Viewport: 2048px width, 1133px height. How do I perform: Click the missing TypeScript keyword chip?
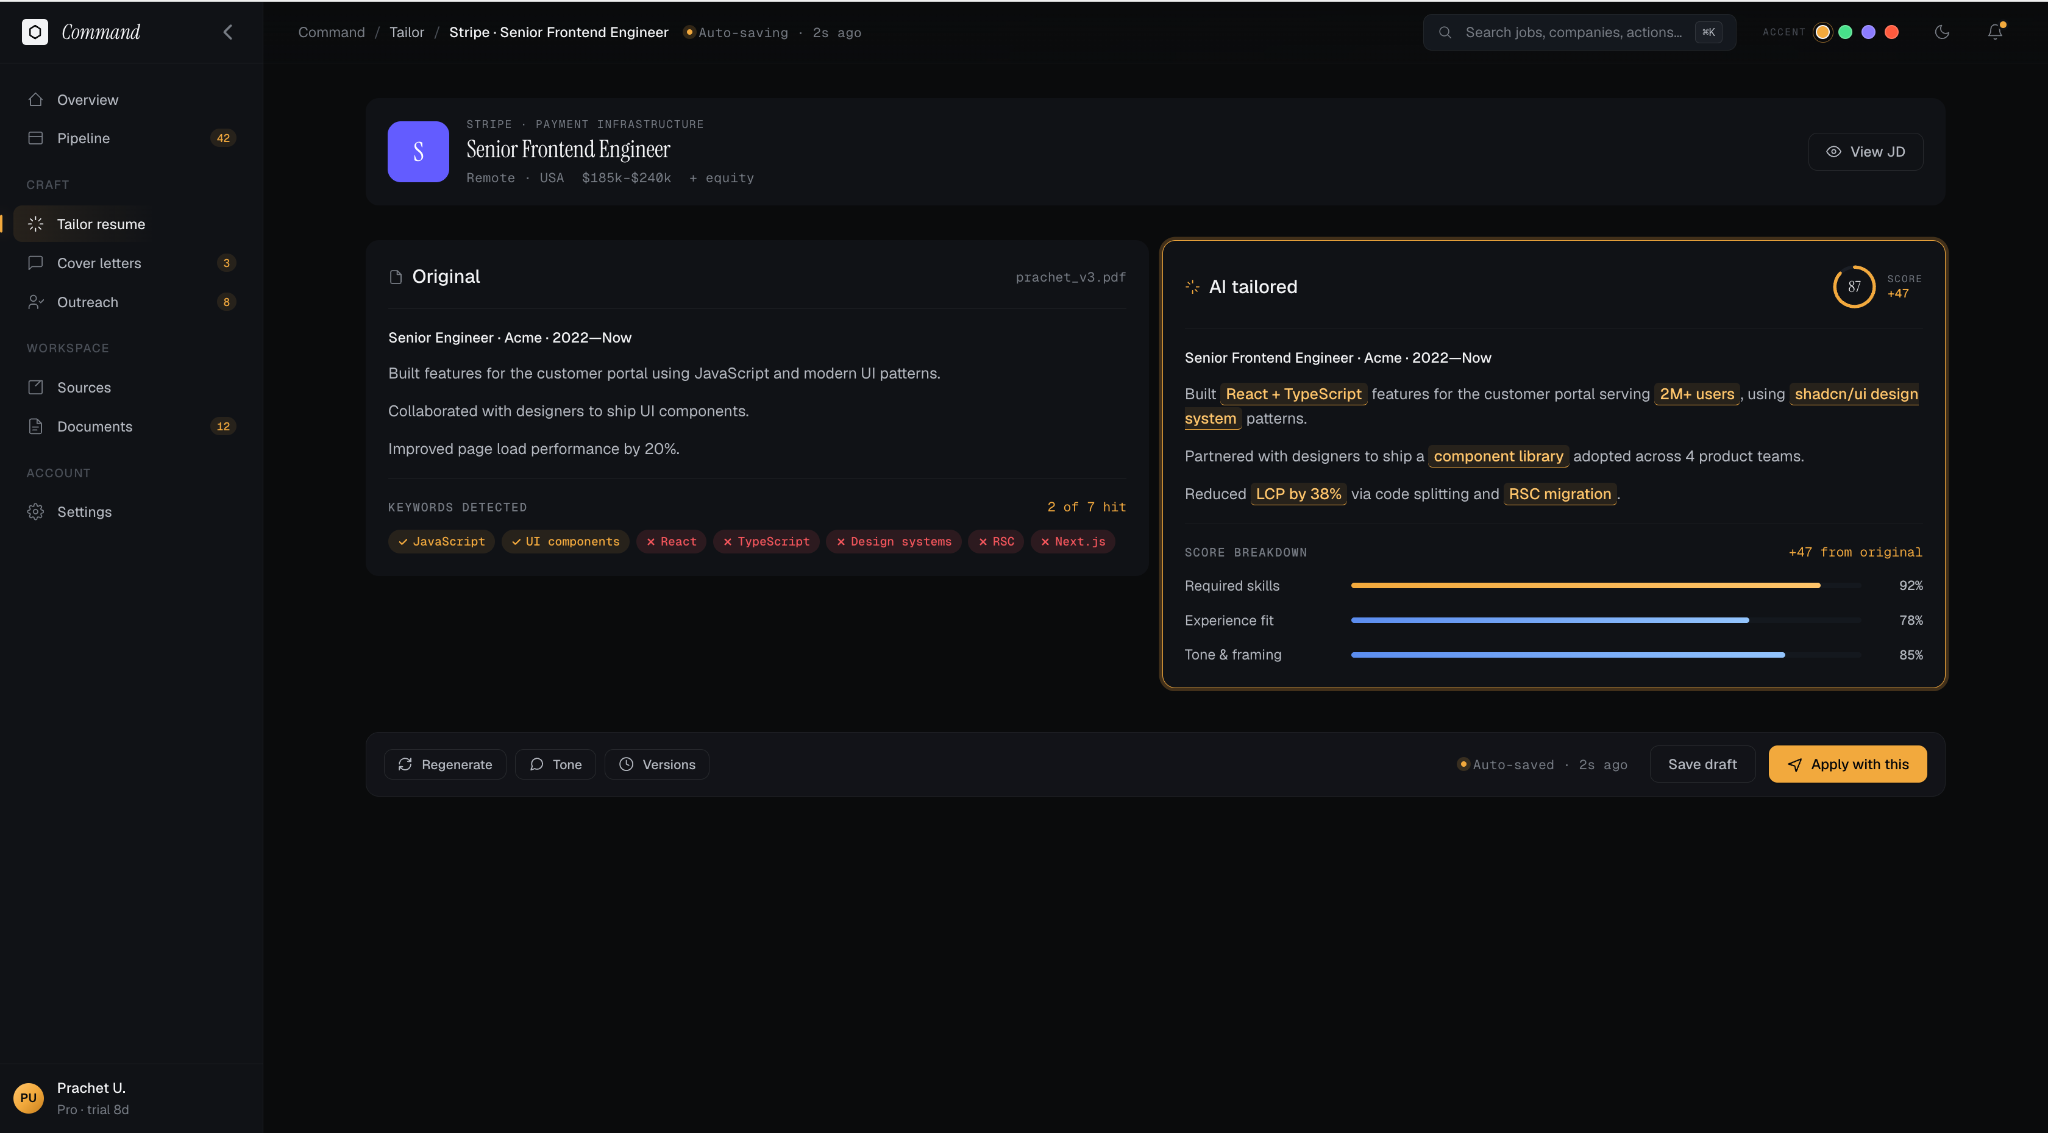(766, 542)
